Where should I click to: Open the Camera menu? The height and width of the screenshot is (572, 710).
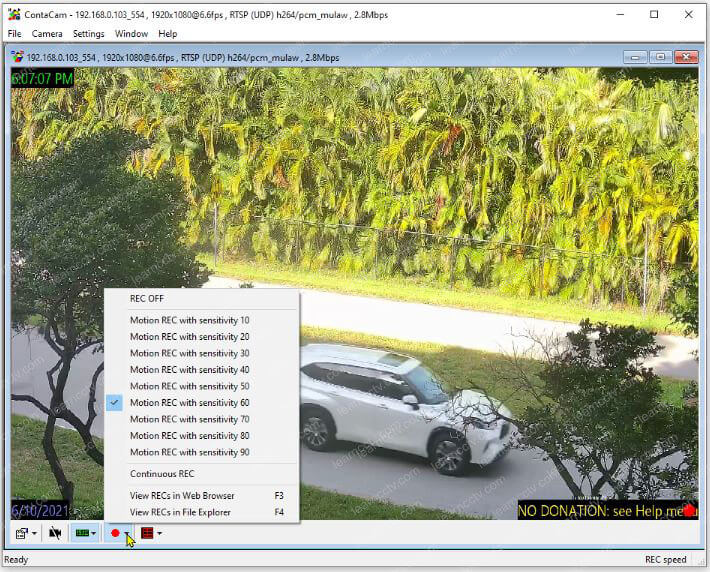(47, 34)
